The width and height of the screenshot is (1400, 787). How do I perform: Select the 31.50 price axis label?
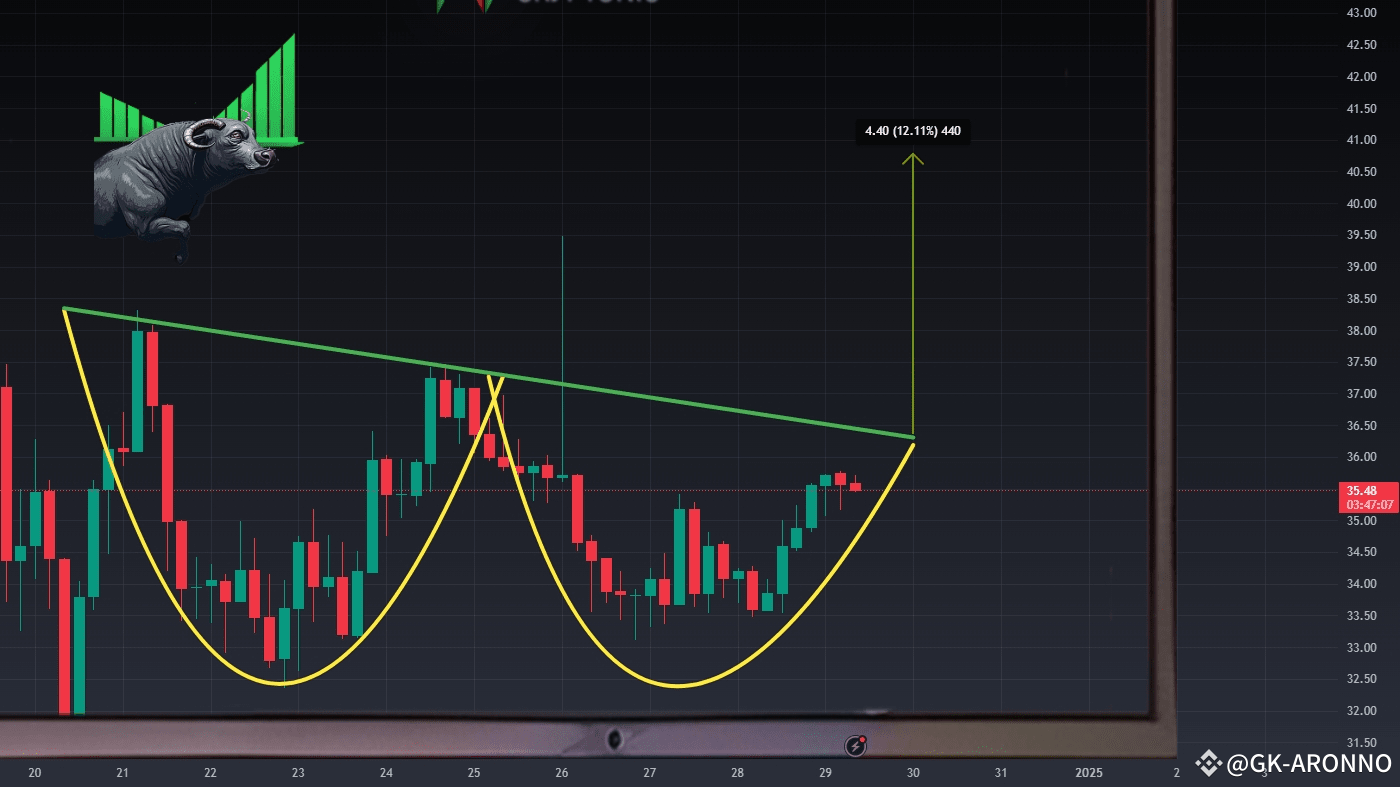(1360, 743)
